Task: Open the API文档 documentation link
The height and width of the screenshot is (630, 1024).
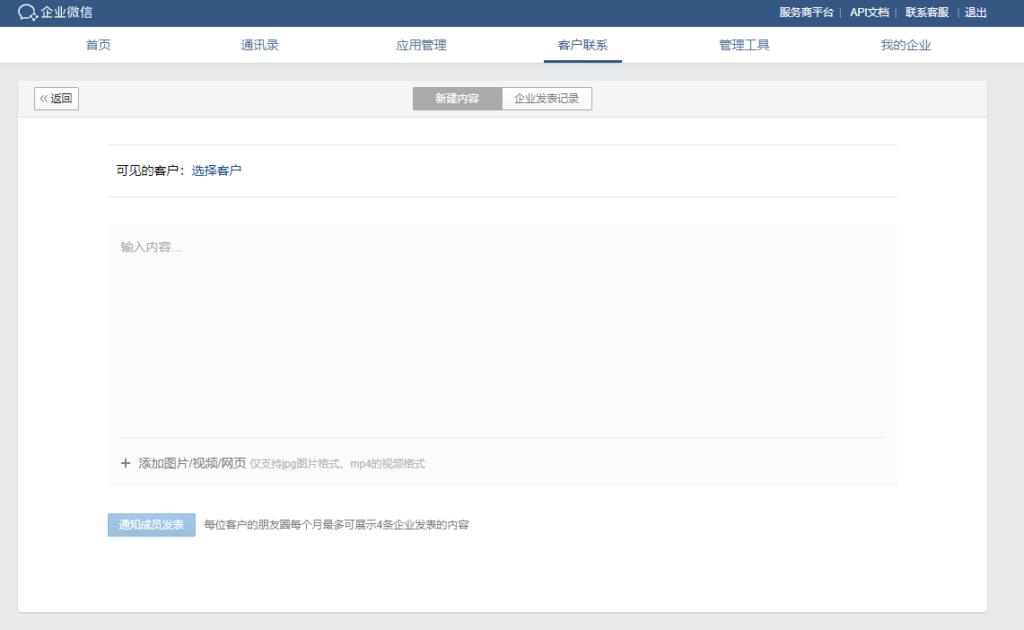Action: [868, 13]
